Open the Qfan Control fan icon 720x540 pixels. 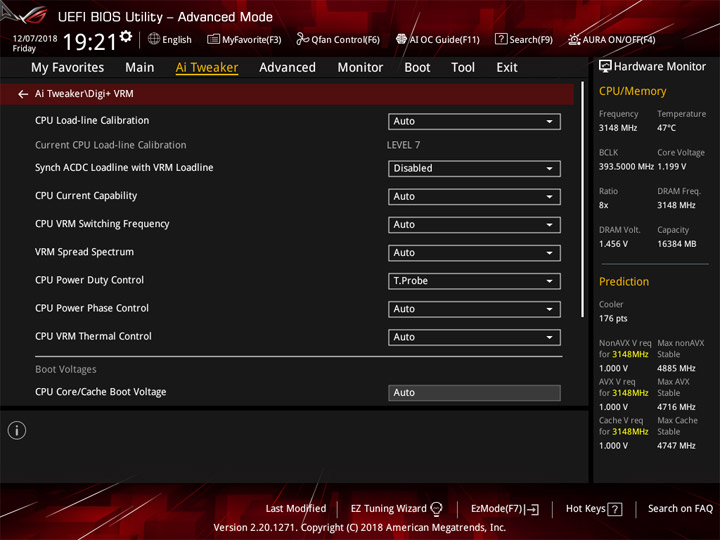click(x=302, y=39)
